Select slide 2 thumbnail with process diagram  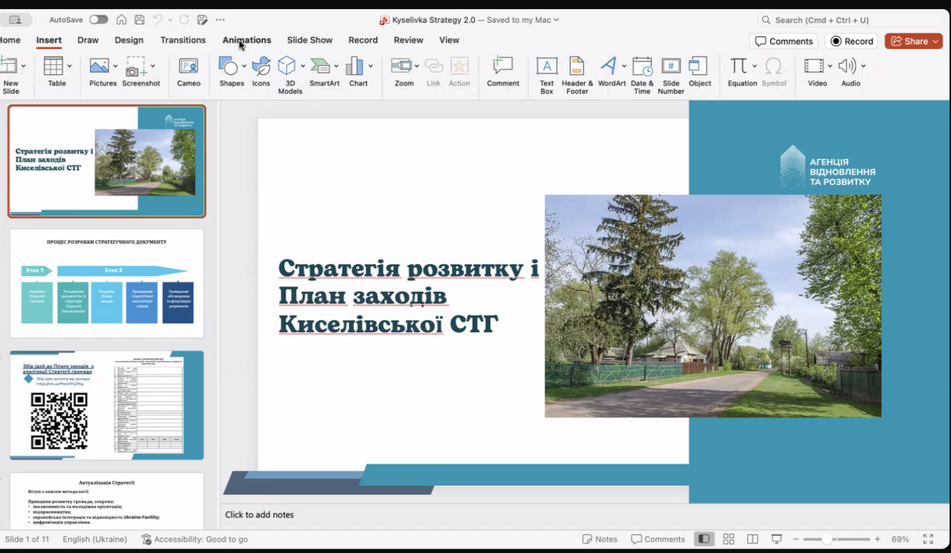coord(107,283)
